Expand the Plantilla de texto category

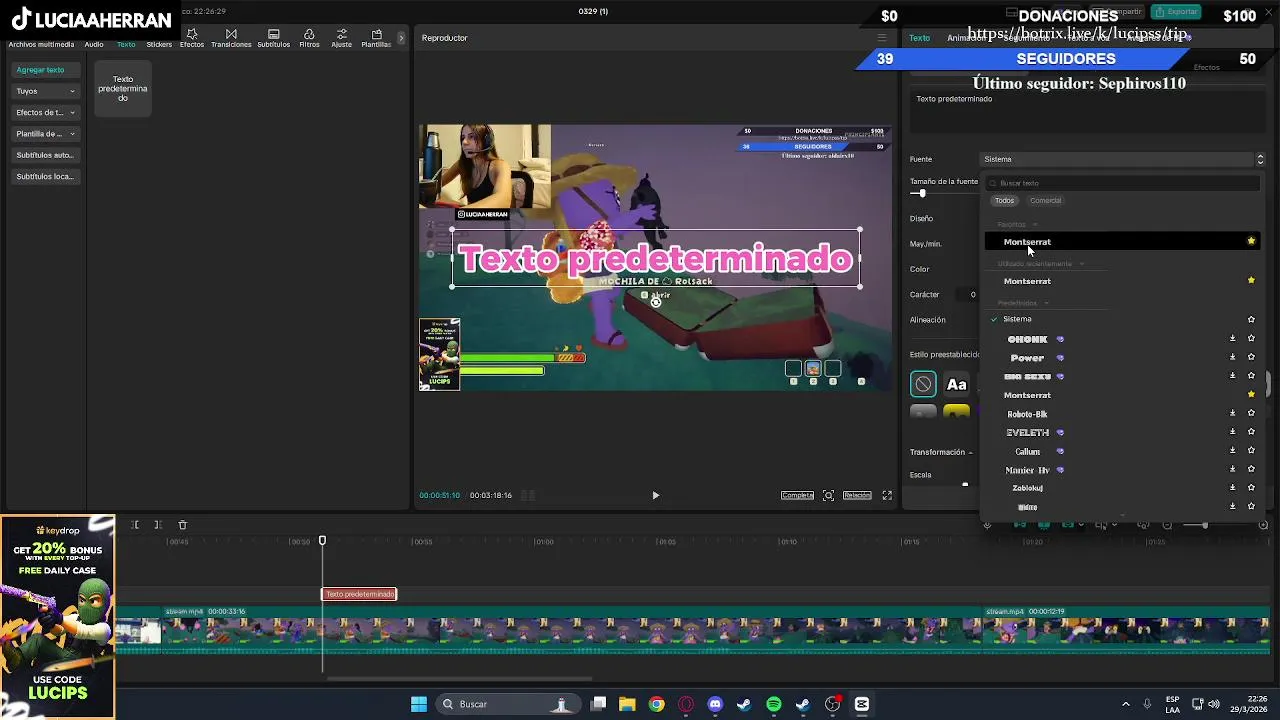(45, 134)
